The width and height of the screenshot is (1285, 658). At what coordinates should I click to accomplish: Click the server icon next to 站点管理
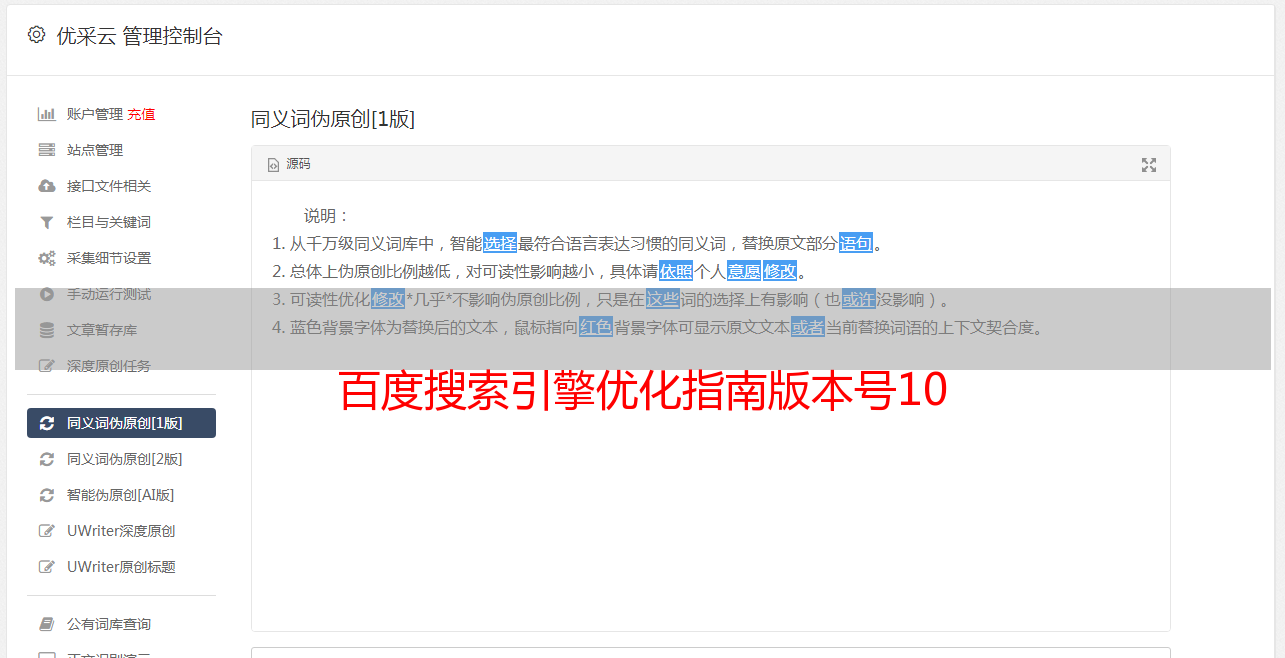pyautogui.click(x=46, y=150)
